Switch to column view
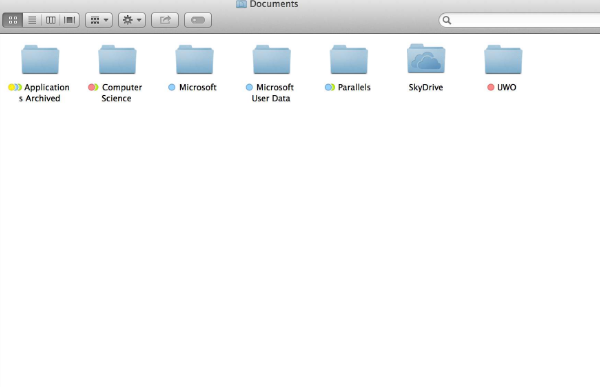The height and width of the screenshot is (387, 600). 51,20
